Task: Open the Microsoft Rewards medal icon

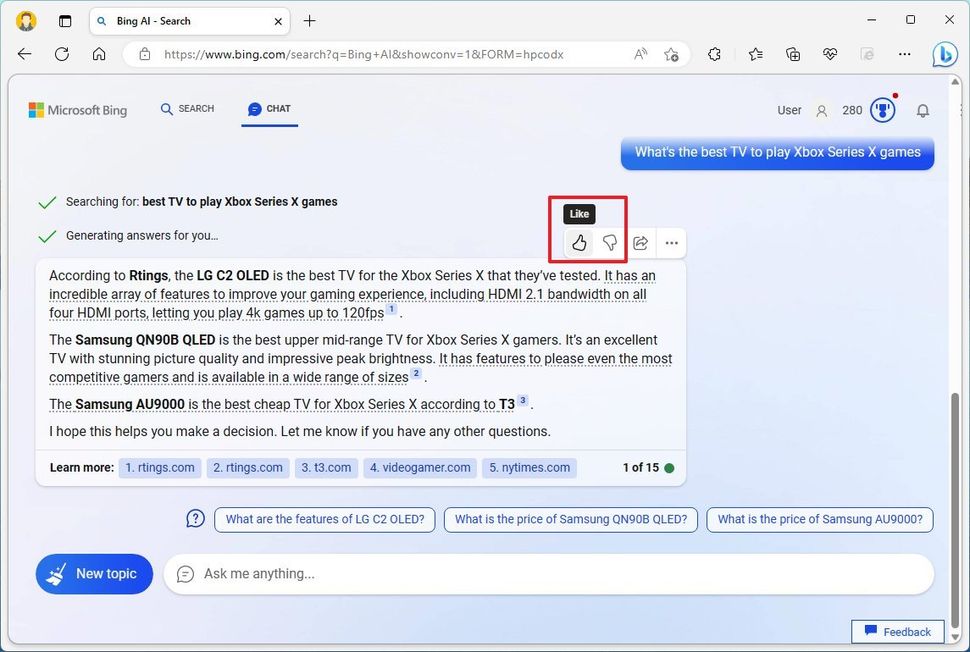Action: point(881,110)
